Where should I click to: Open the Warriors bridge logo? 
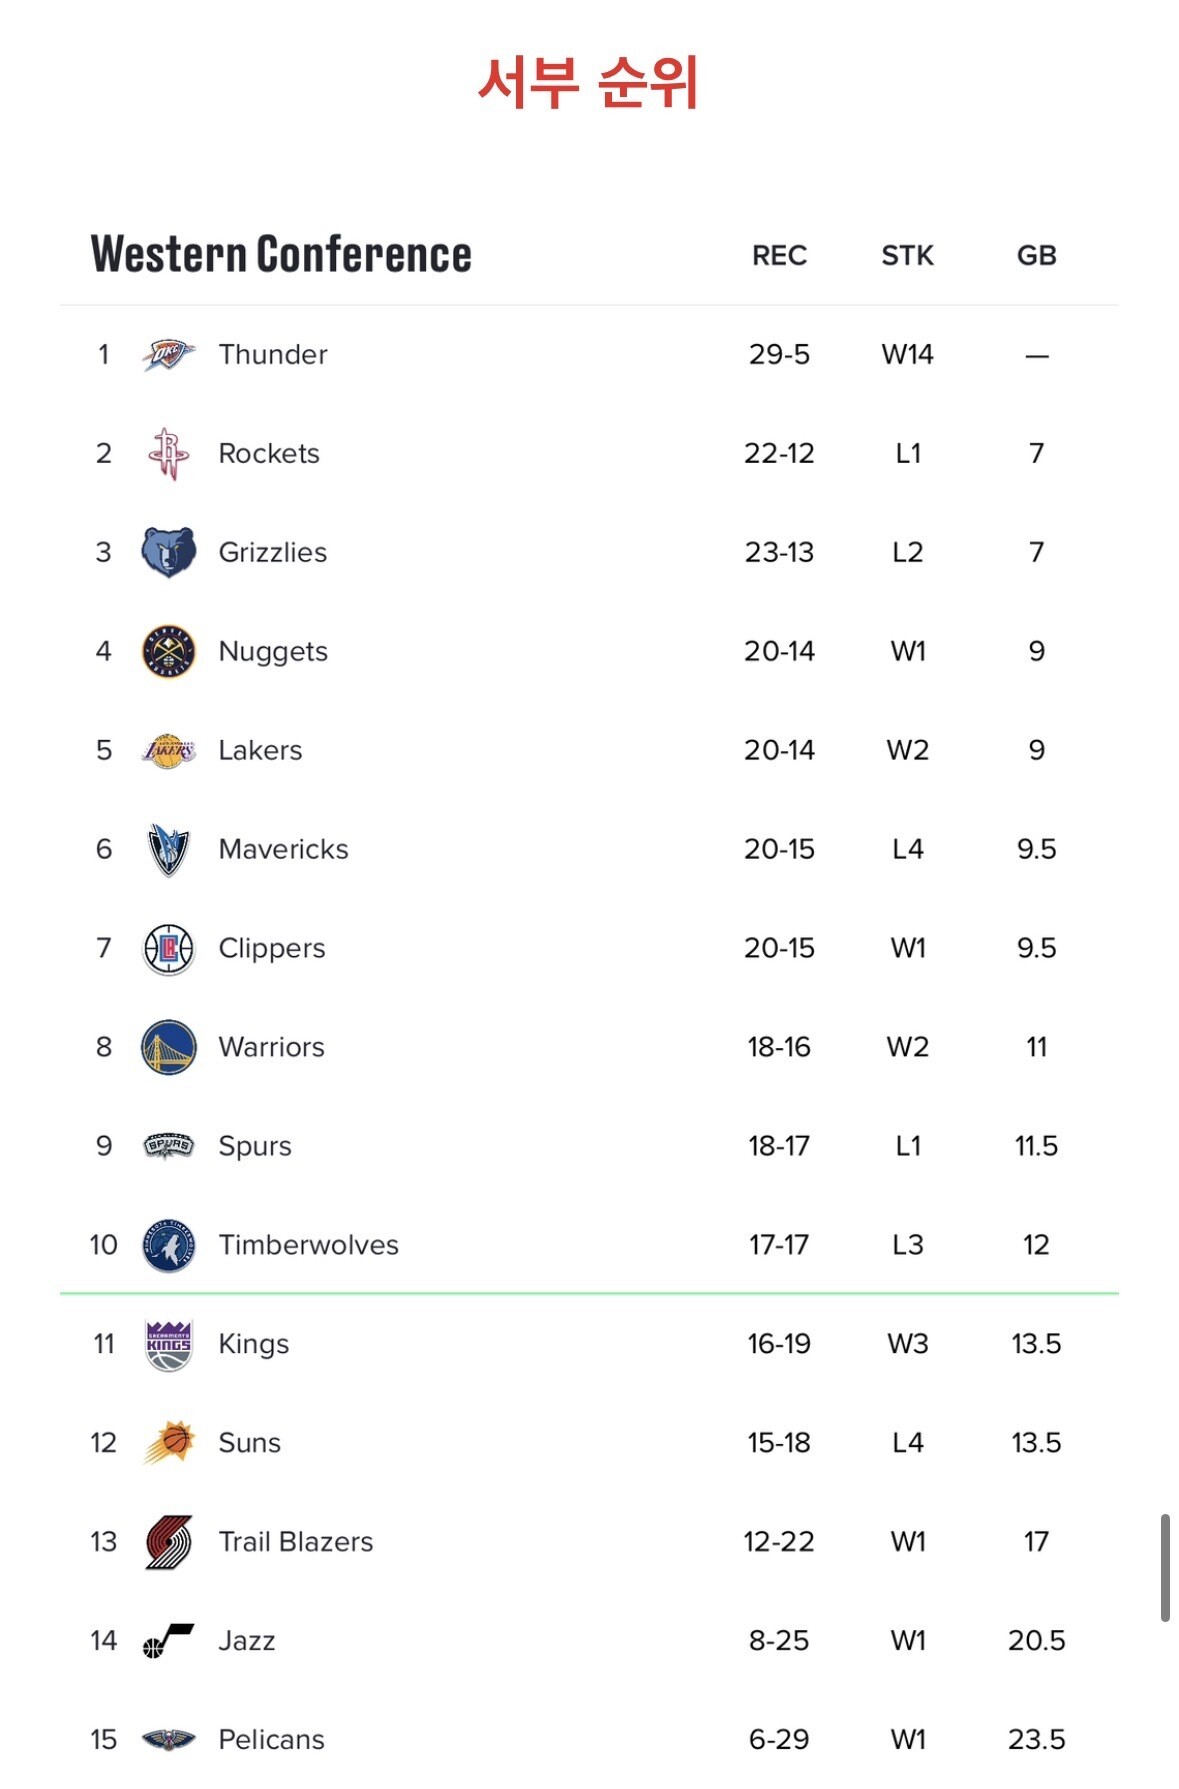click(x=168, y=1047)
